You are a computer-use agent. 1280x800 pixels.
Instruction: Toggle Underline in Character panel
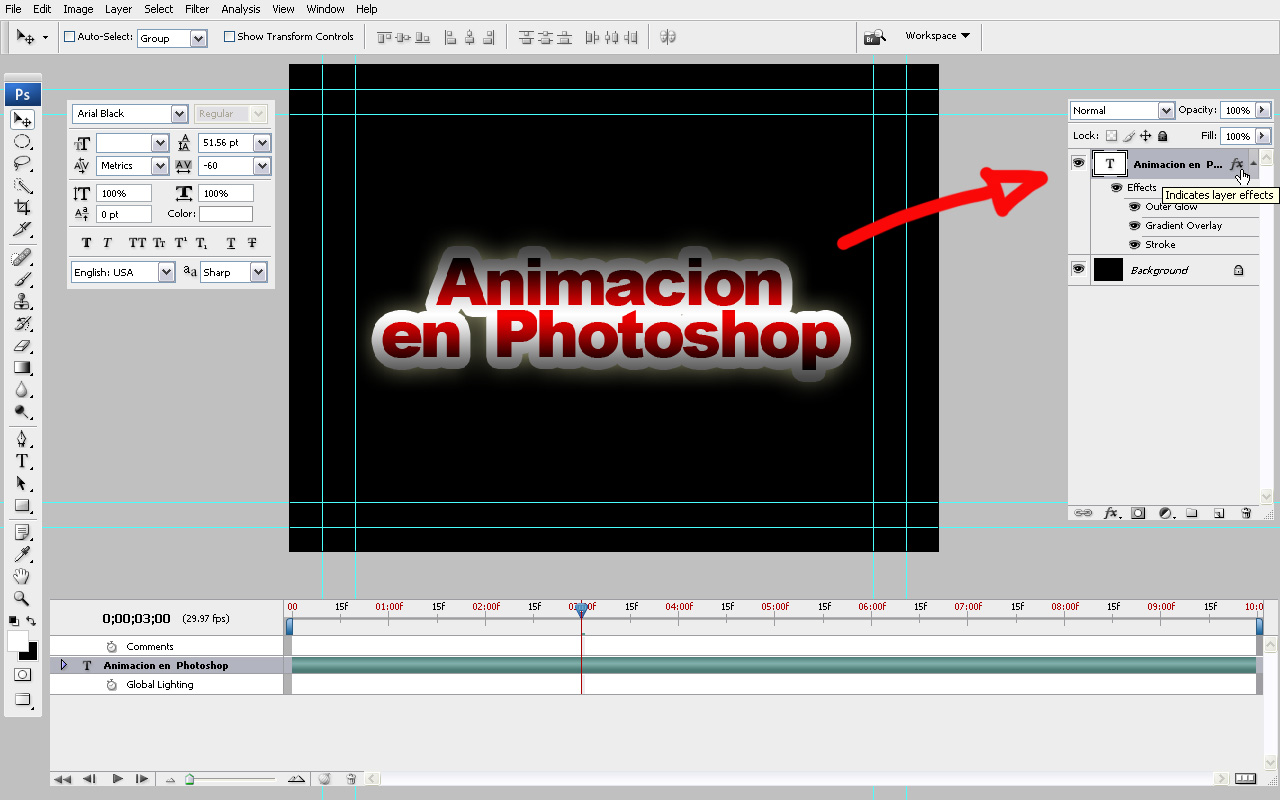coord(231,243)
